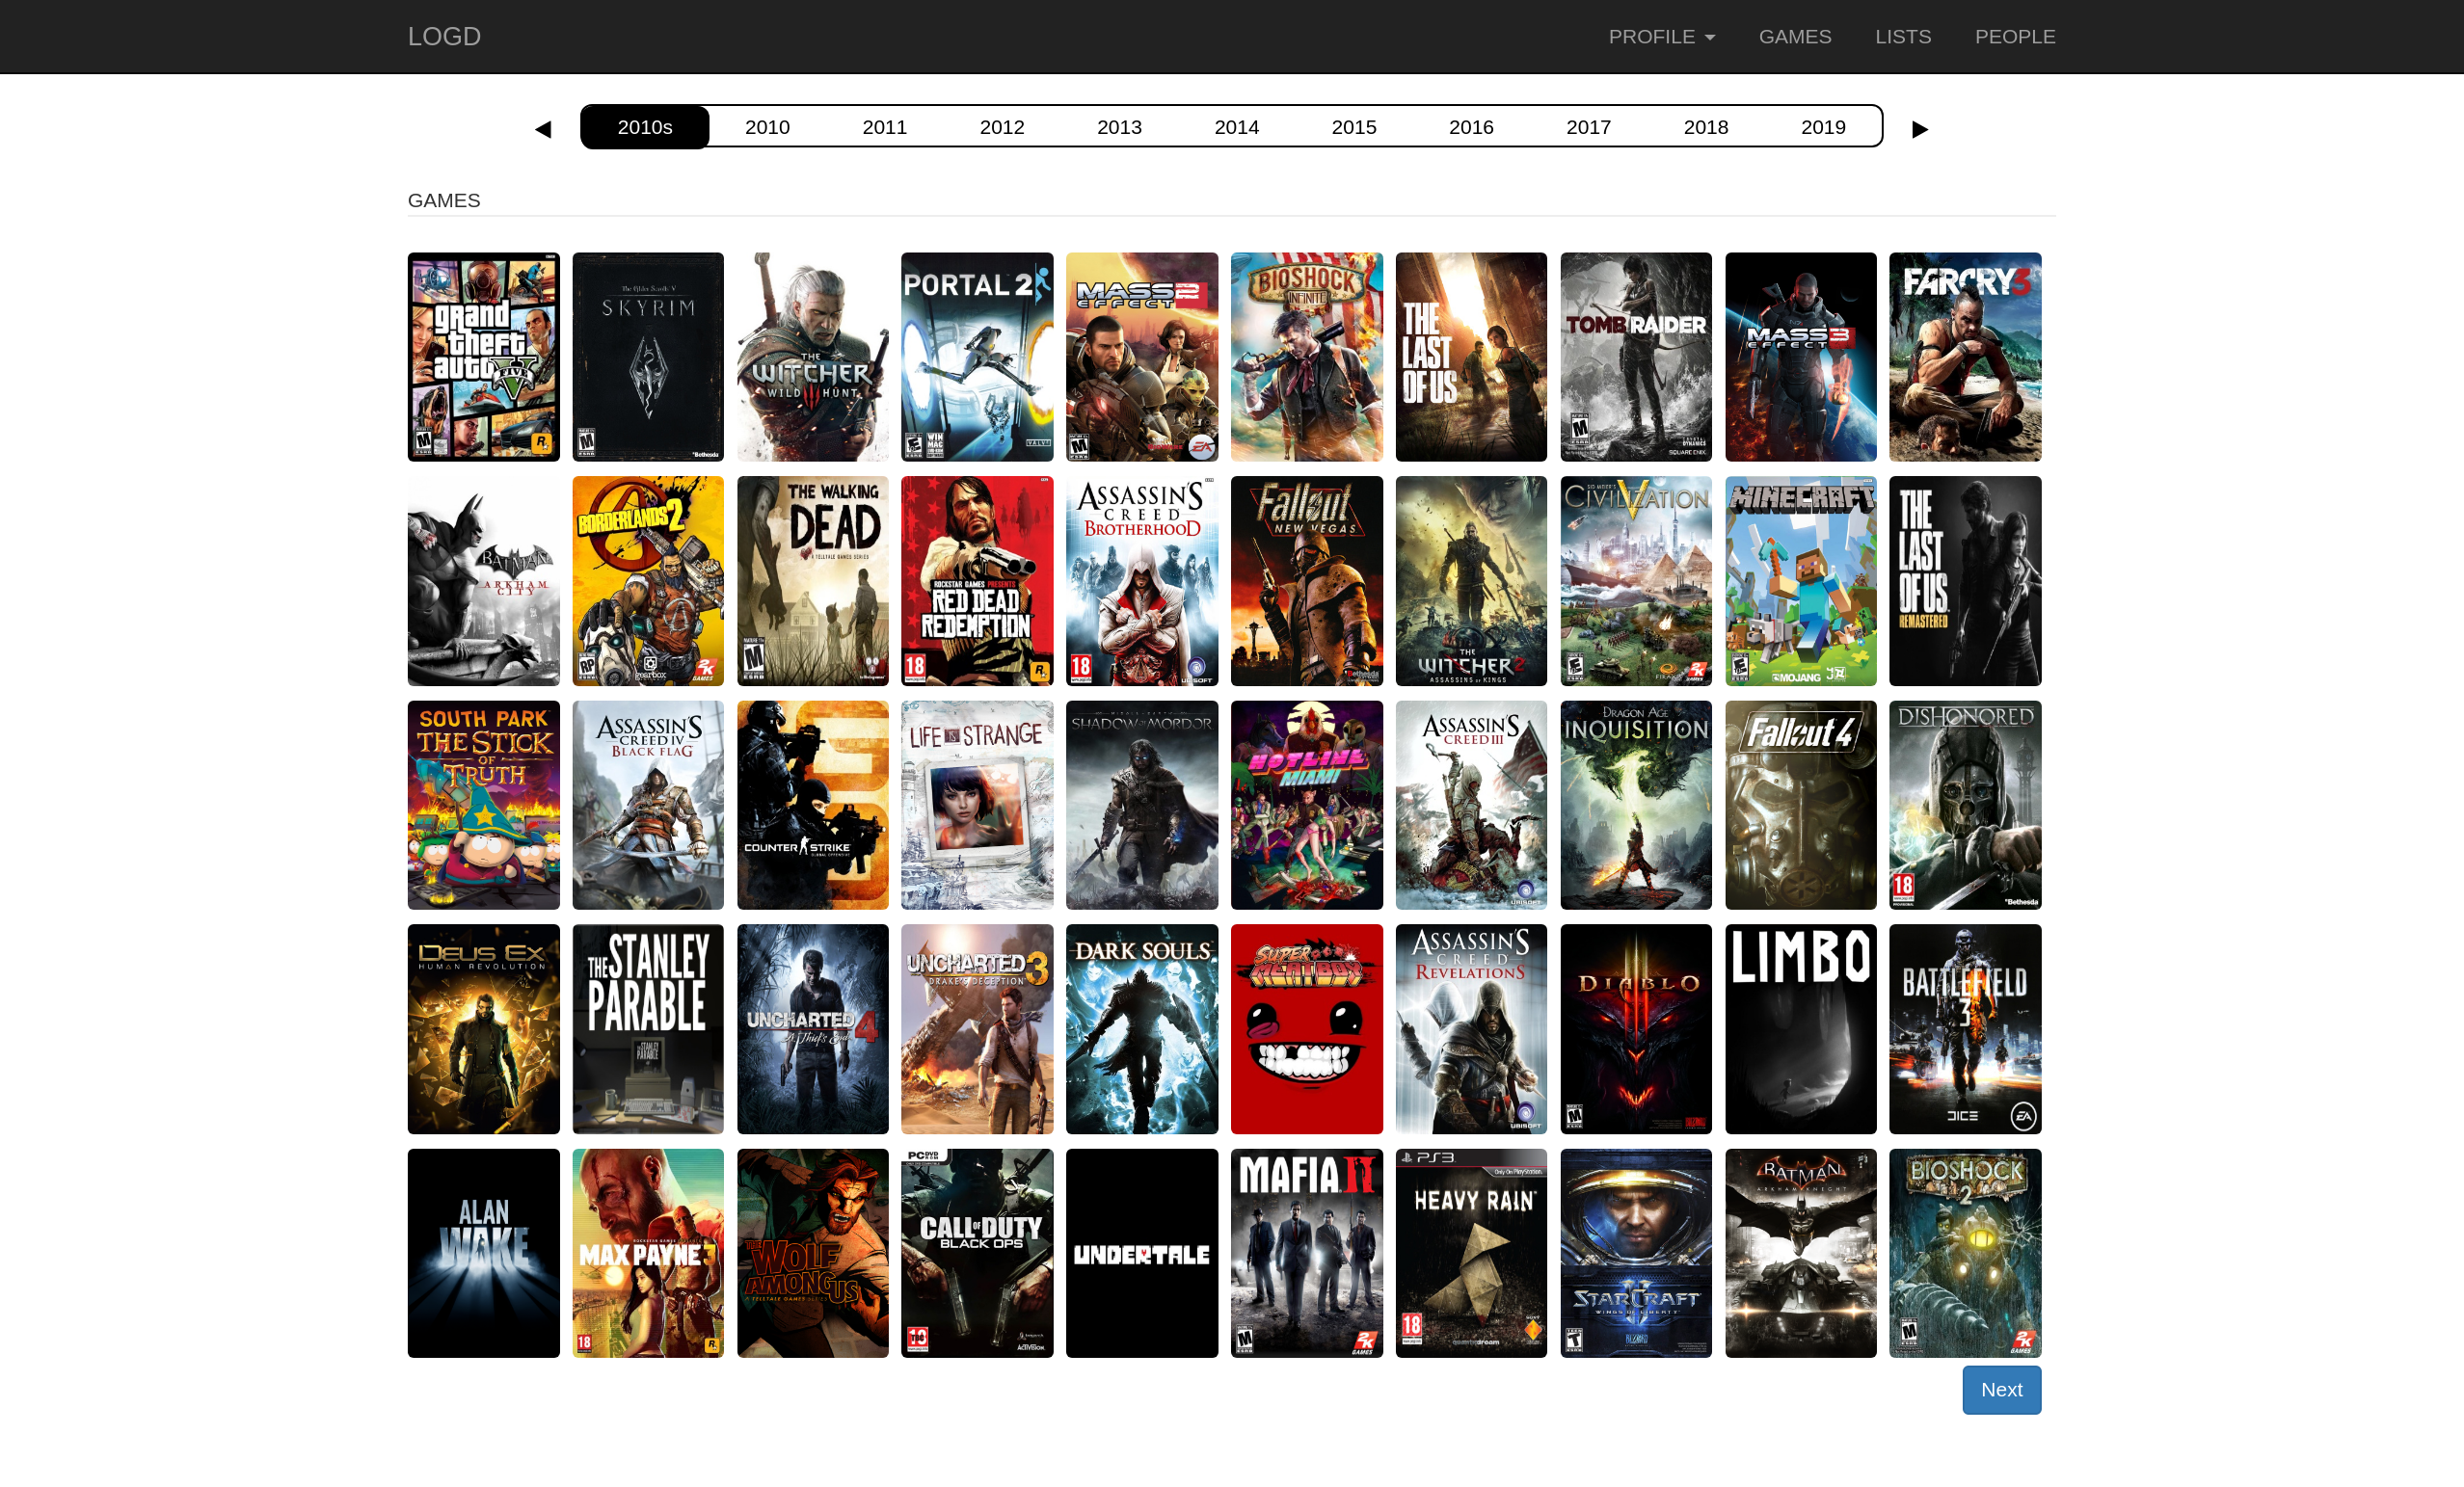Screen dimensions: 2464x1487
Task: Open the Minecraft game cover
Action: pos(1801,581)
